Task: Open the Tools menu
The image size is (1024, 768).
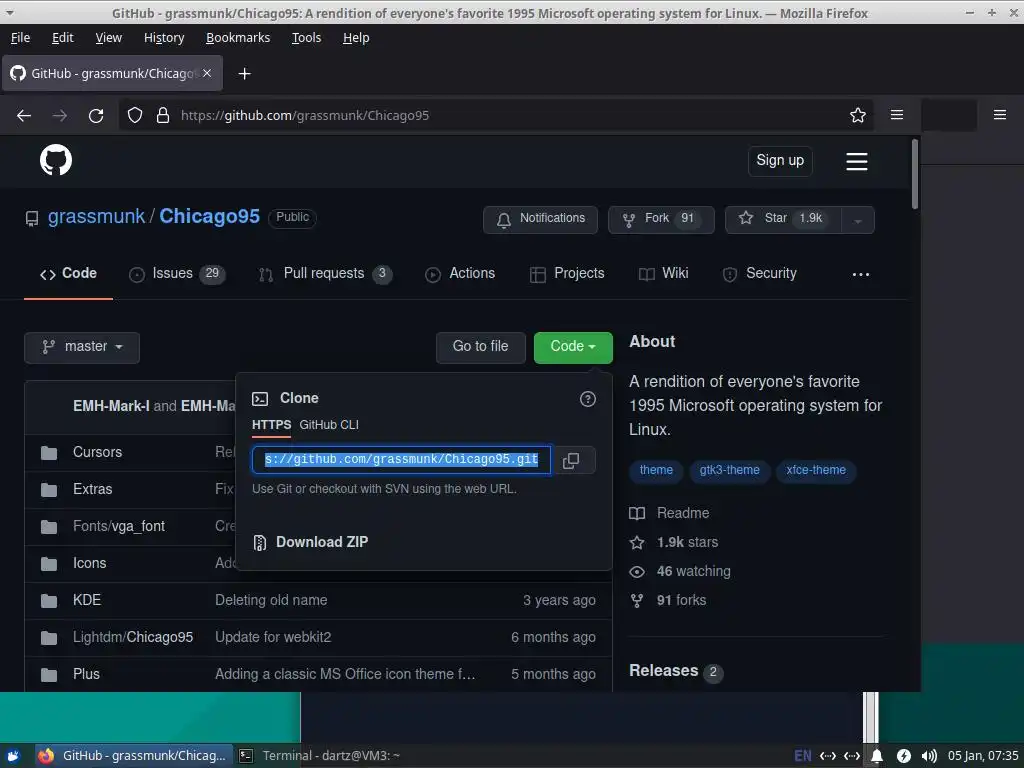Action: pos(306,38)
